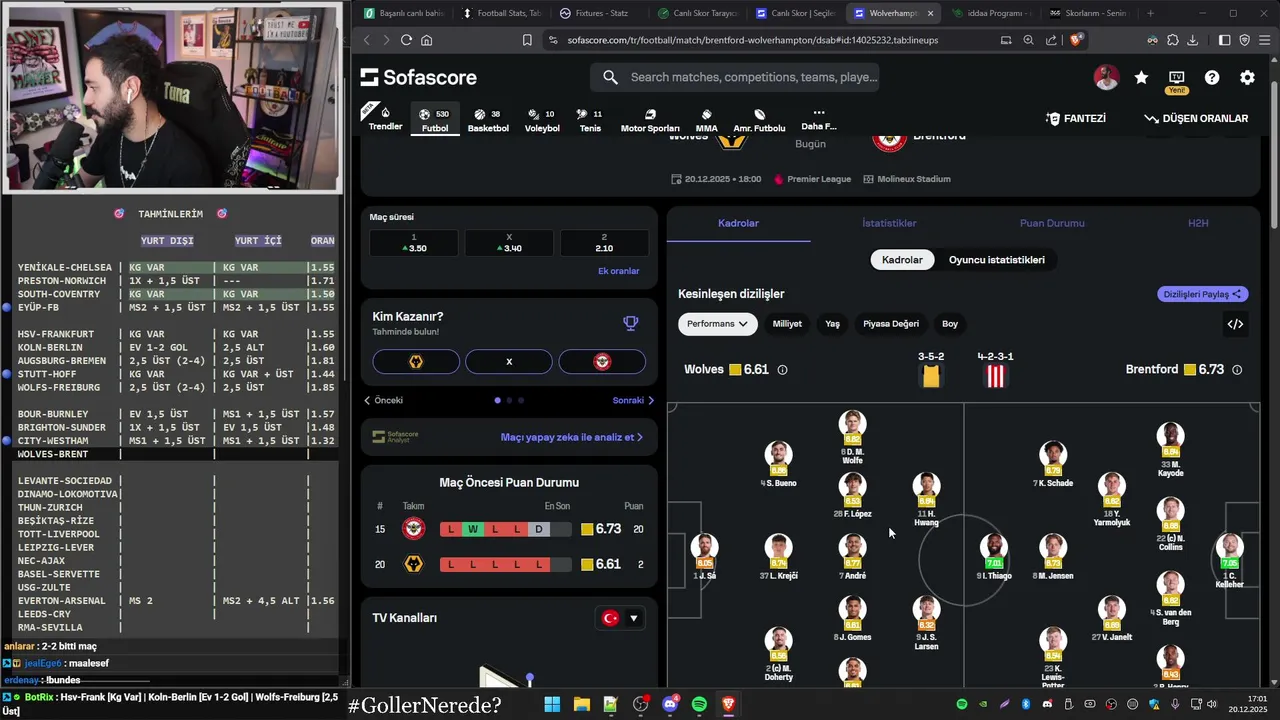Switch to the Fixtures - Statz tab
Image resolution: width=1280 pixels, height=720 pixels.
[x=595, y=13]
